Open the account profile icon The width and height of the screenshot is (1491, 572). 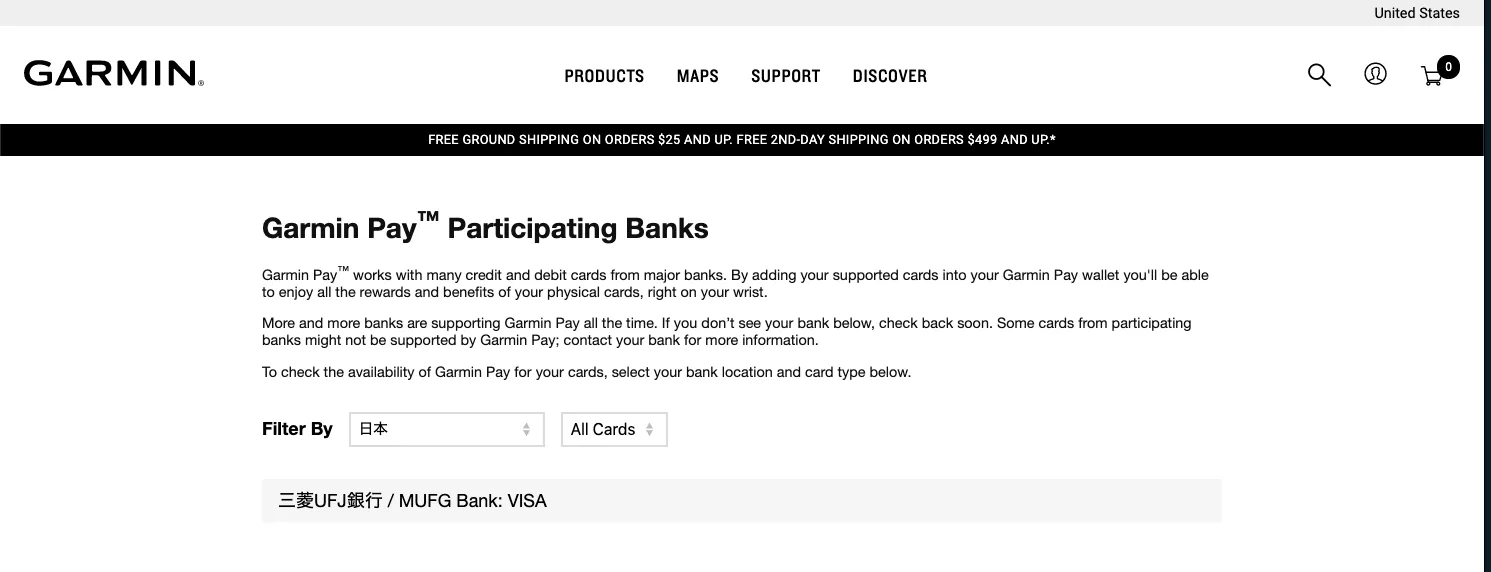[1375, 74]
